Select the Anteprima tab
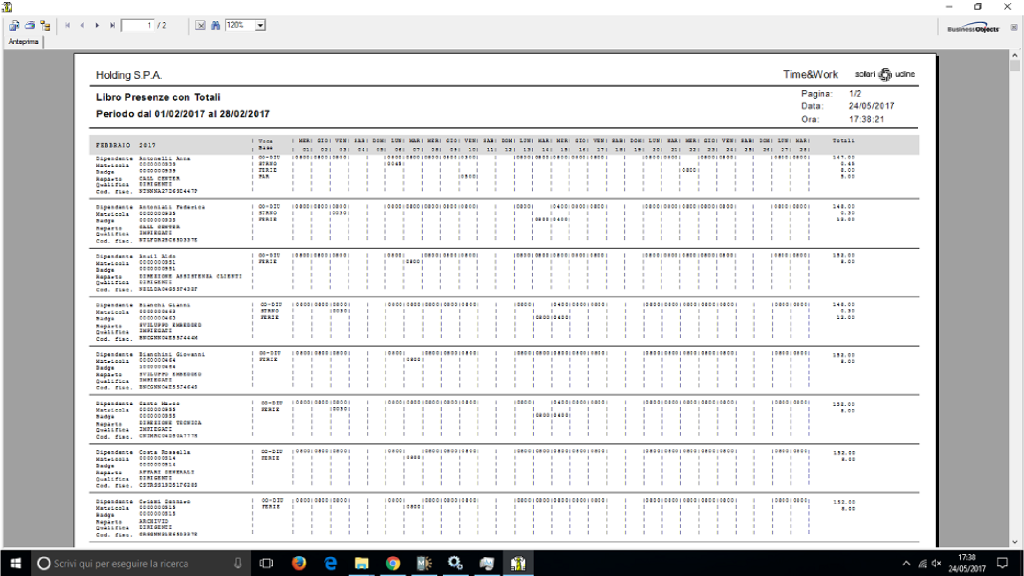This screenshot has width=1024, height=576. coord(23,41)
